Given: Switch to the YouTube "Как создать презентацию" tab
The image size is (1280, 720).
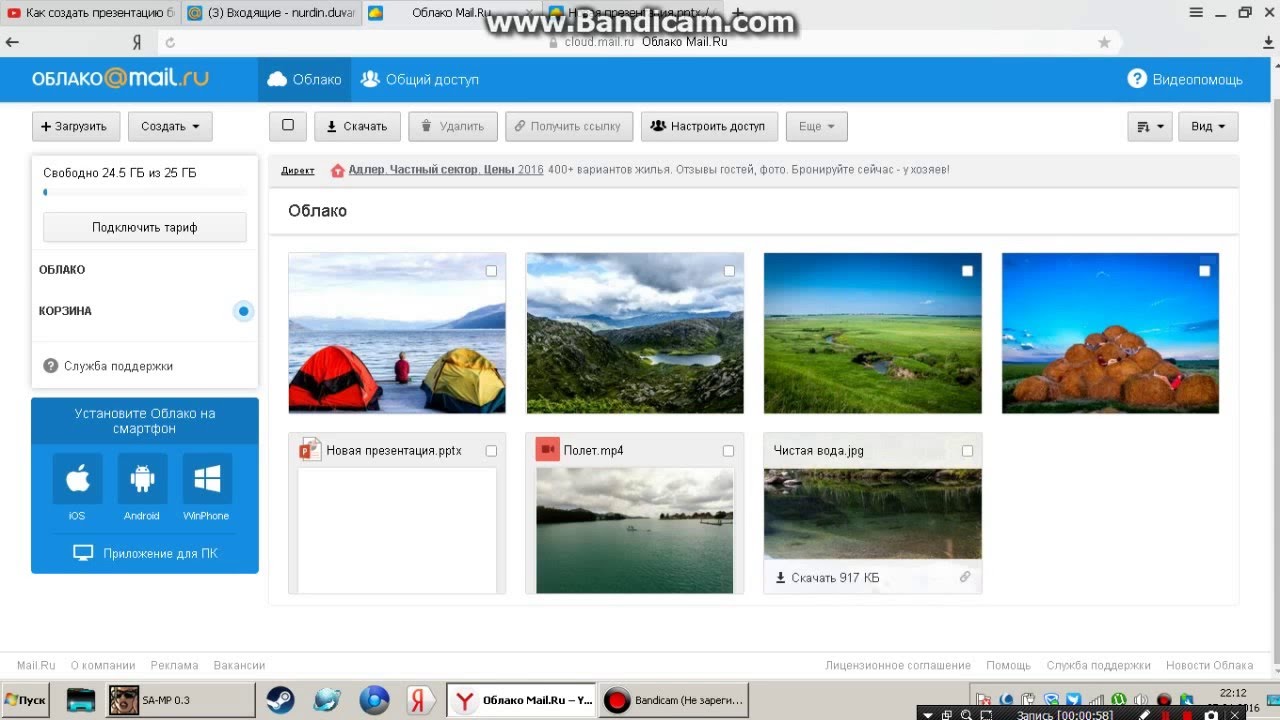Looking at the screenshot, I should (91, 13).
